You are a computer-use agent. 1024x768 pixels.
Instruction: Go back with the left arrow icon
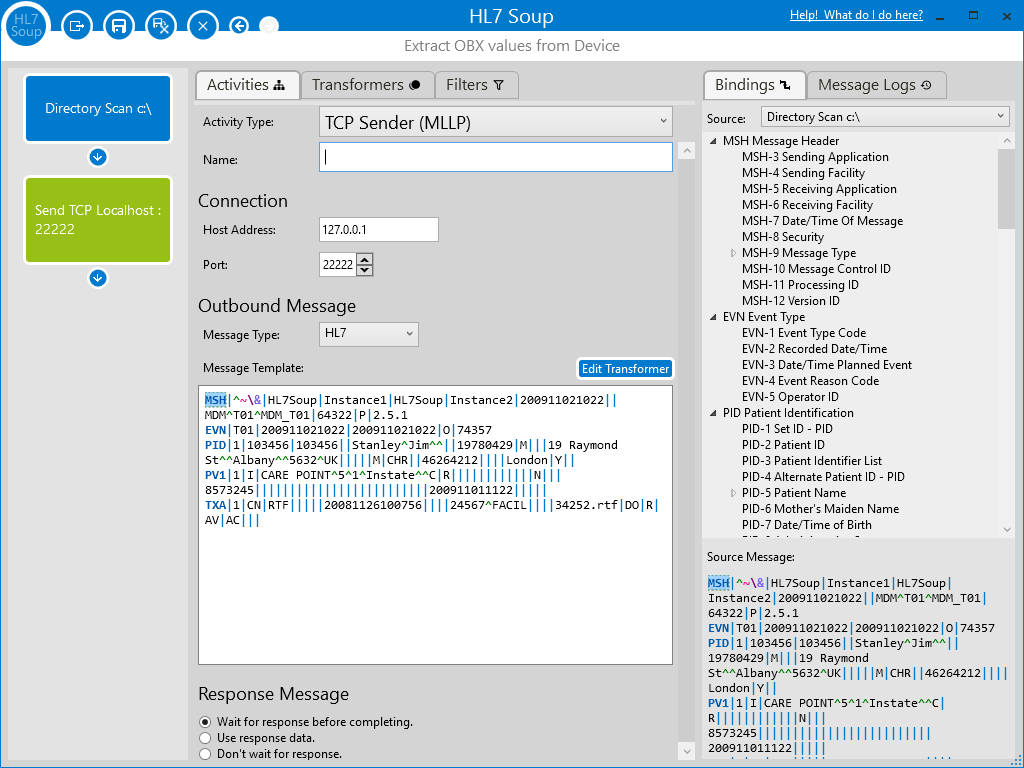click(x=238, y=26)
